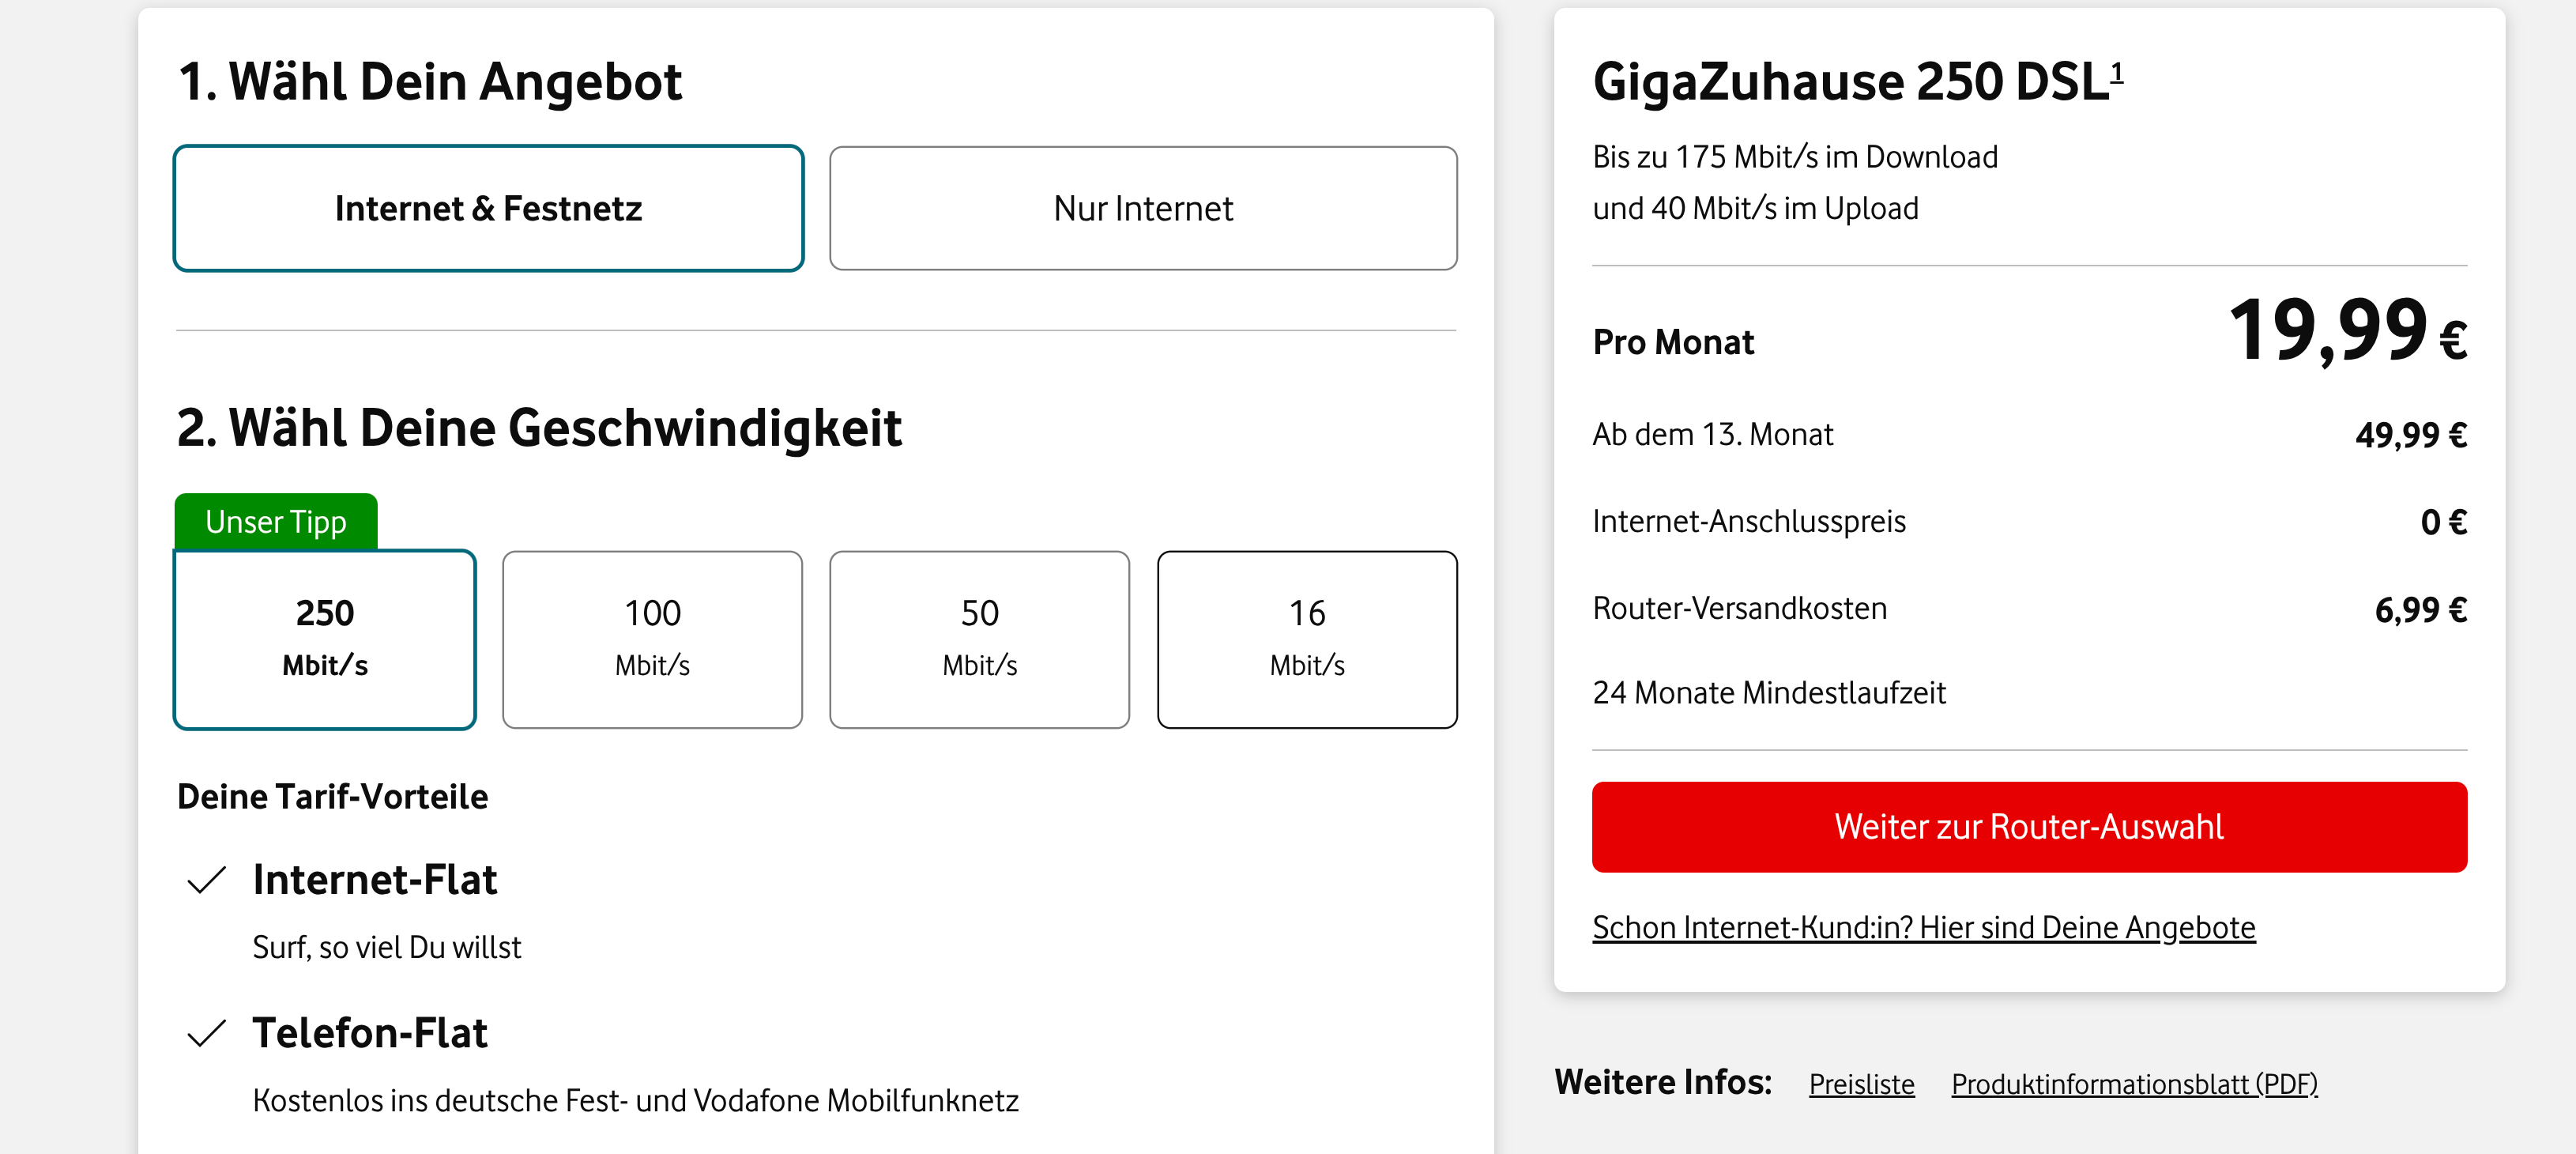The height and width of the screenshot is (1154, 2576).
Task: Open the Produktinformationsblatt PDF
Action: coord(2135,1084)
